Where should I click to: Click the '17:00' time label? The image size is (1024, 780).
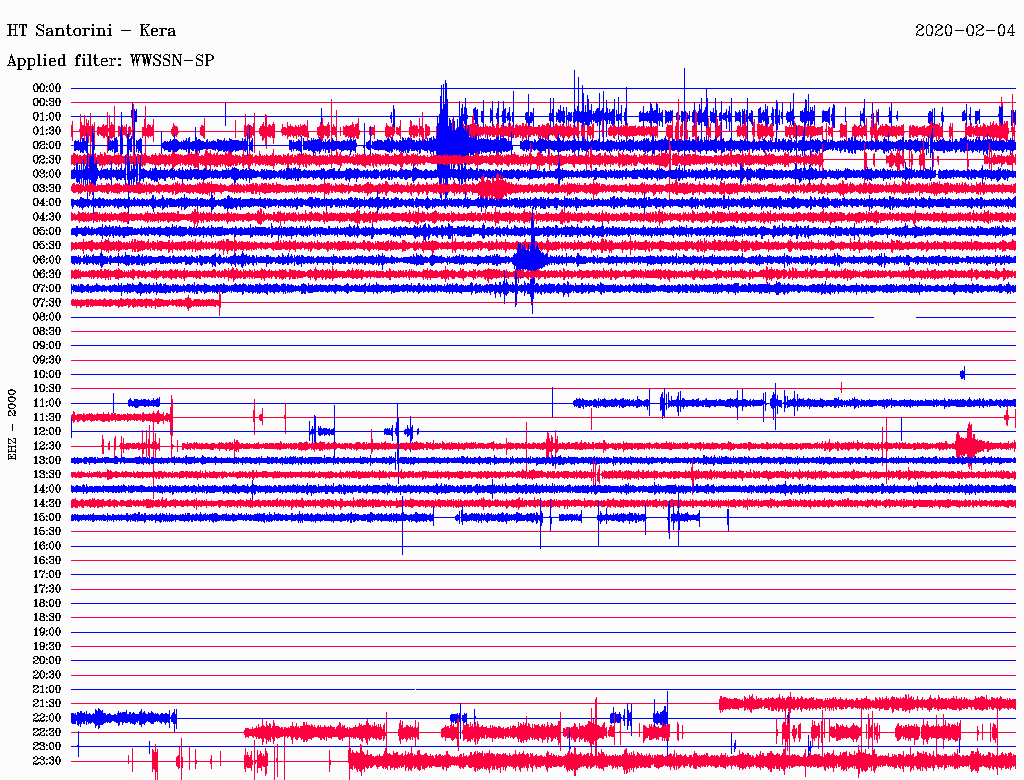[x=47, y=575]
